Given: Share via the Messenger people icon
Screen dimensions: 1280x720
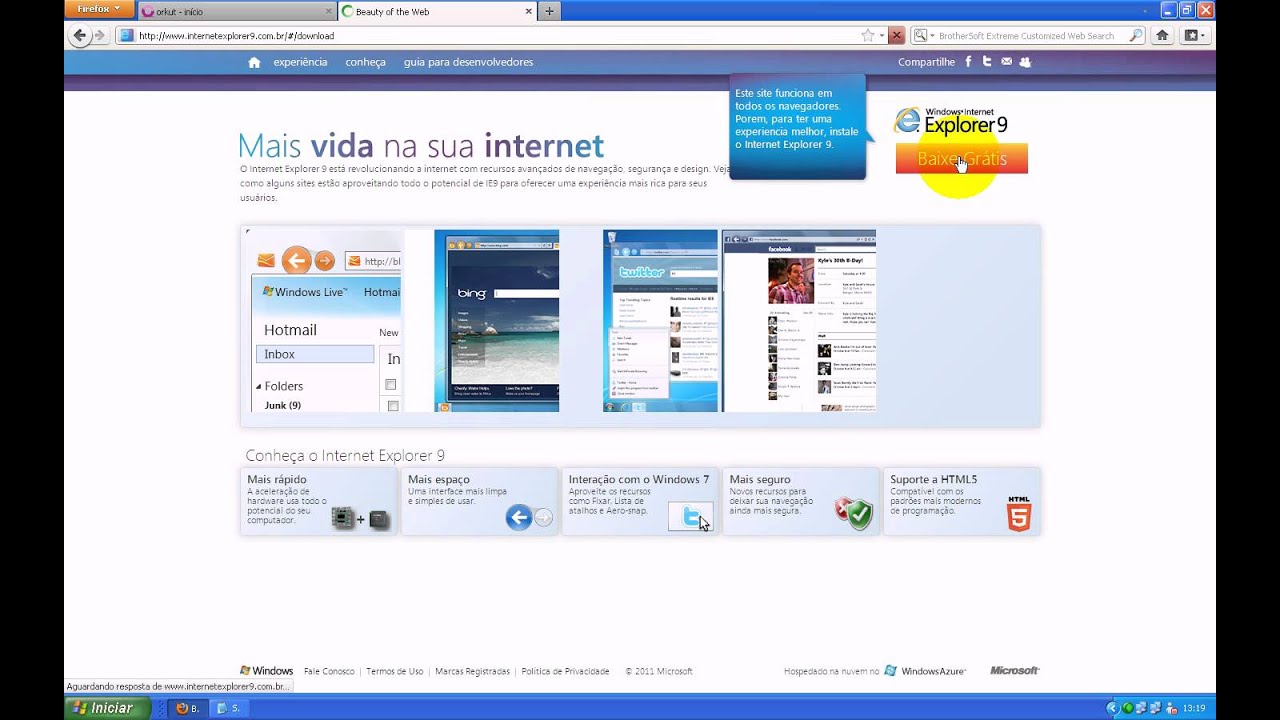Looking at the screenshot, I should tap(1025, 62).
